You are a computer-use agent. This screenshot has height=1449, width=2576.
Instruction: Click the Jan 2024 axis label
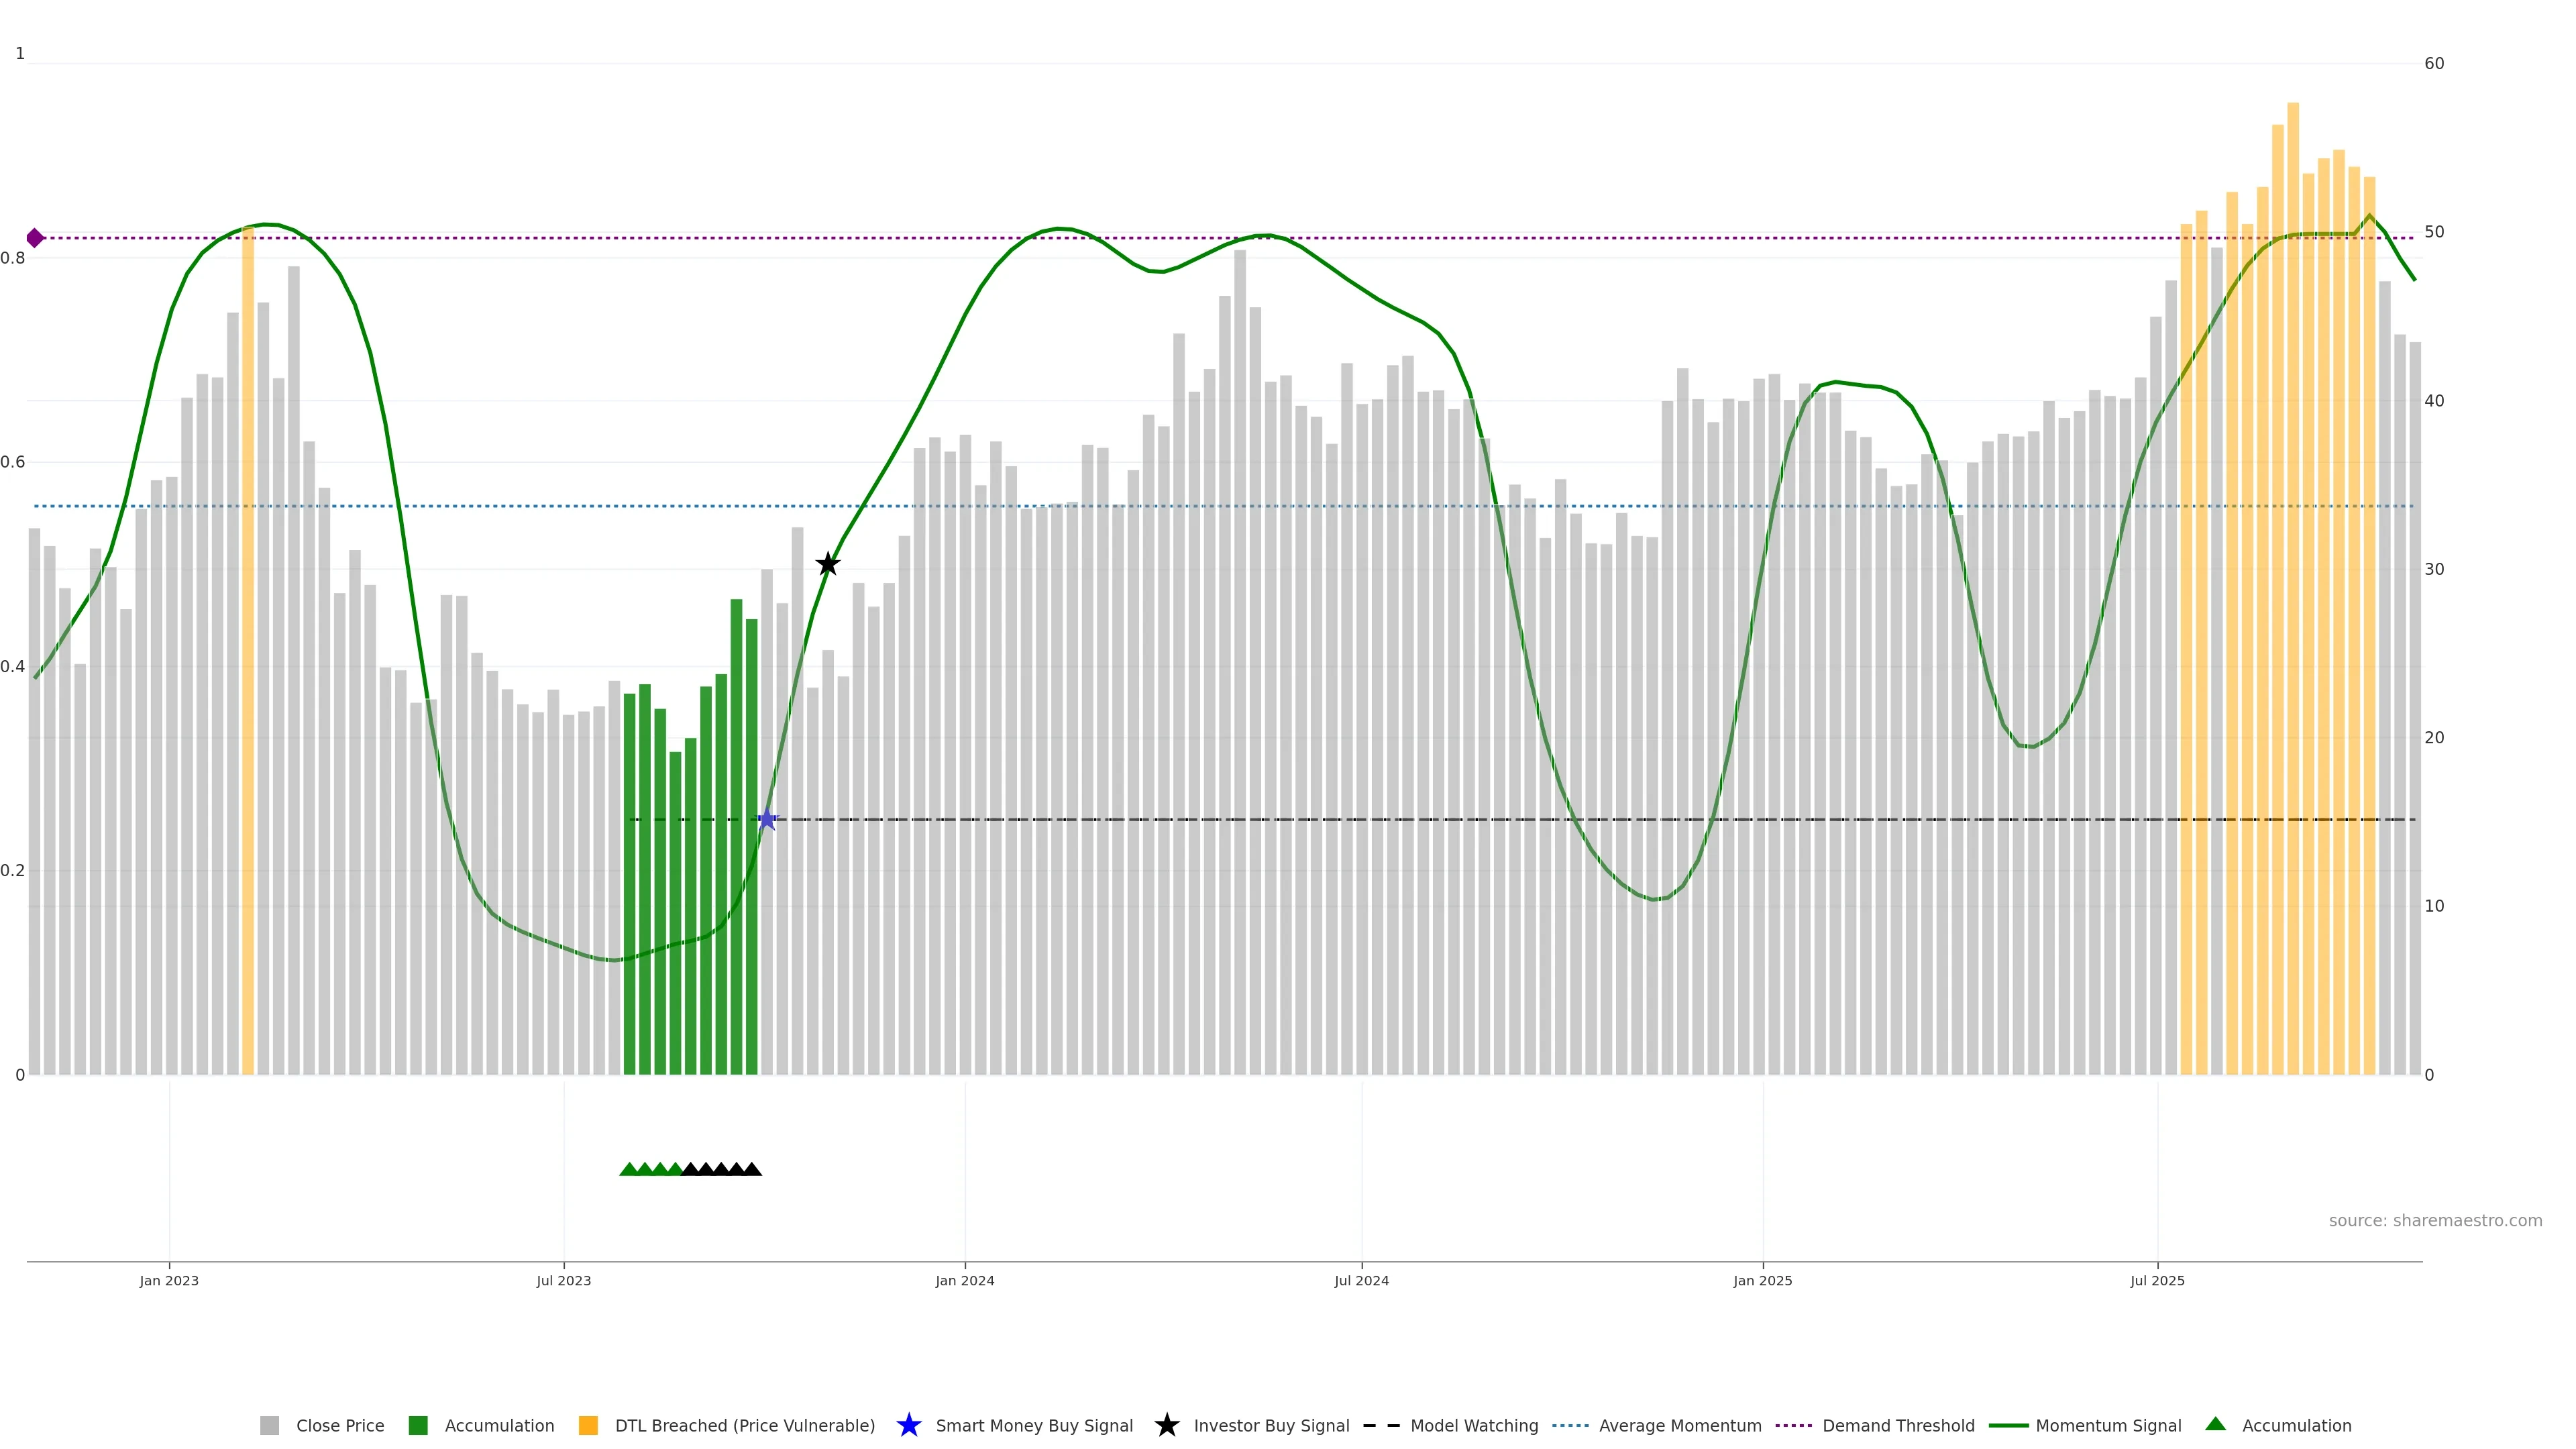coord(964,1281)
